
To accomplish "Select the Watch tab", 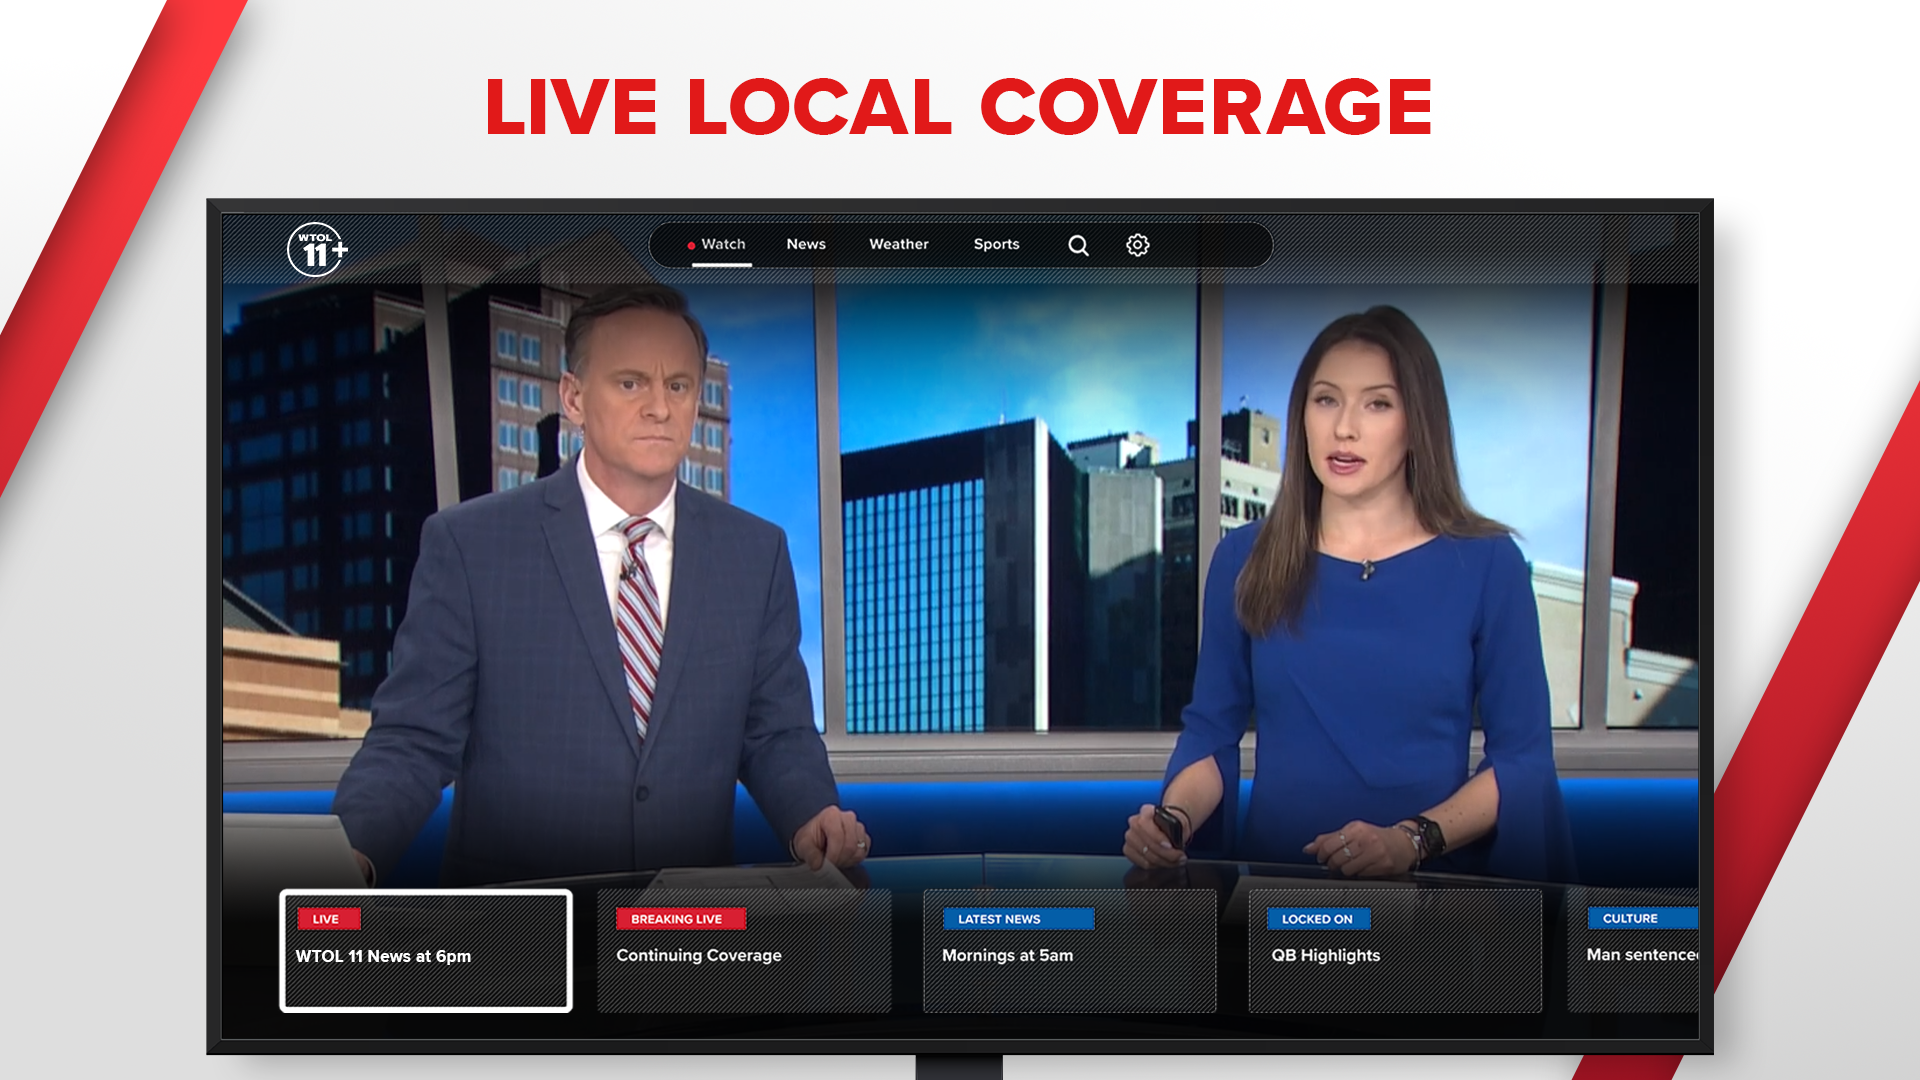I will point(722,244).
